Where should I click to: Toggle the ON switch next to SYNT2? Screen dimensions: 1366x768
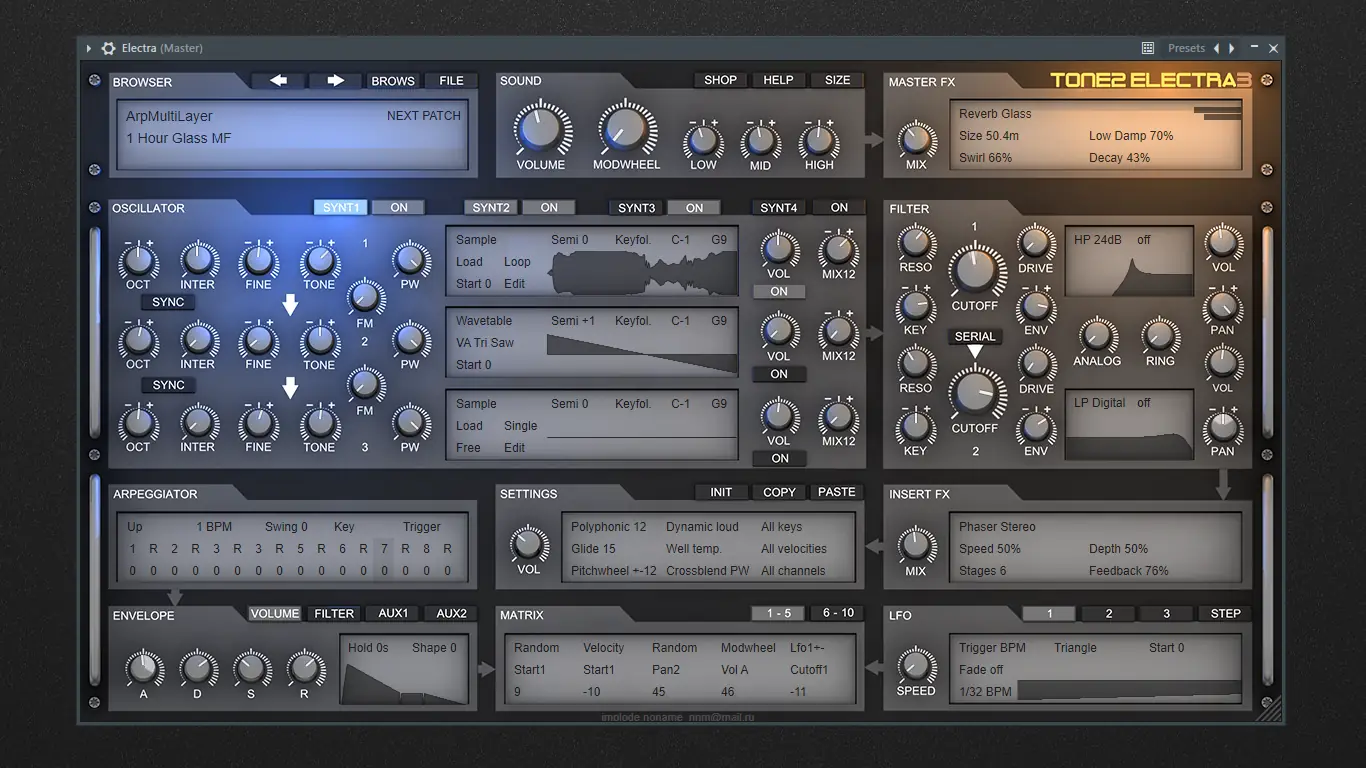click(x=549, y=208)
